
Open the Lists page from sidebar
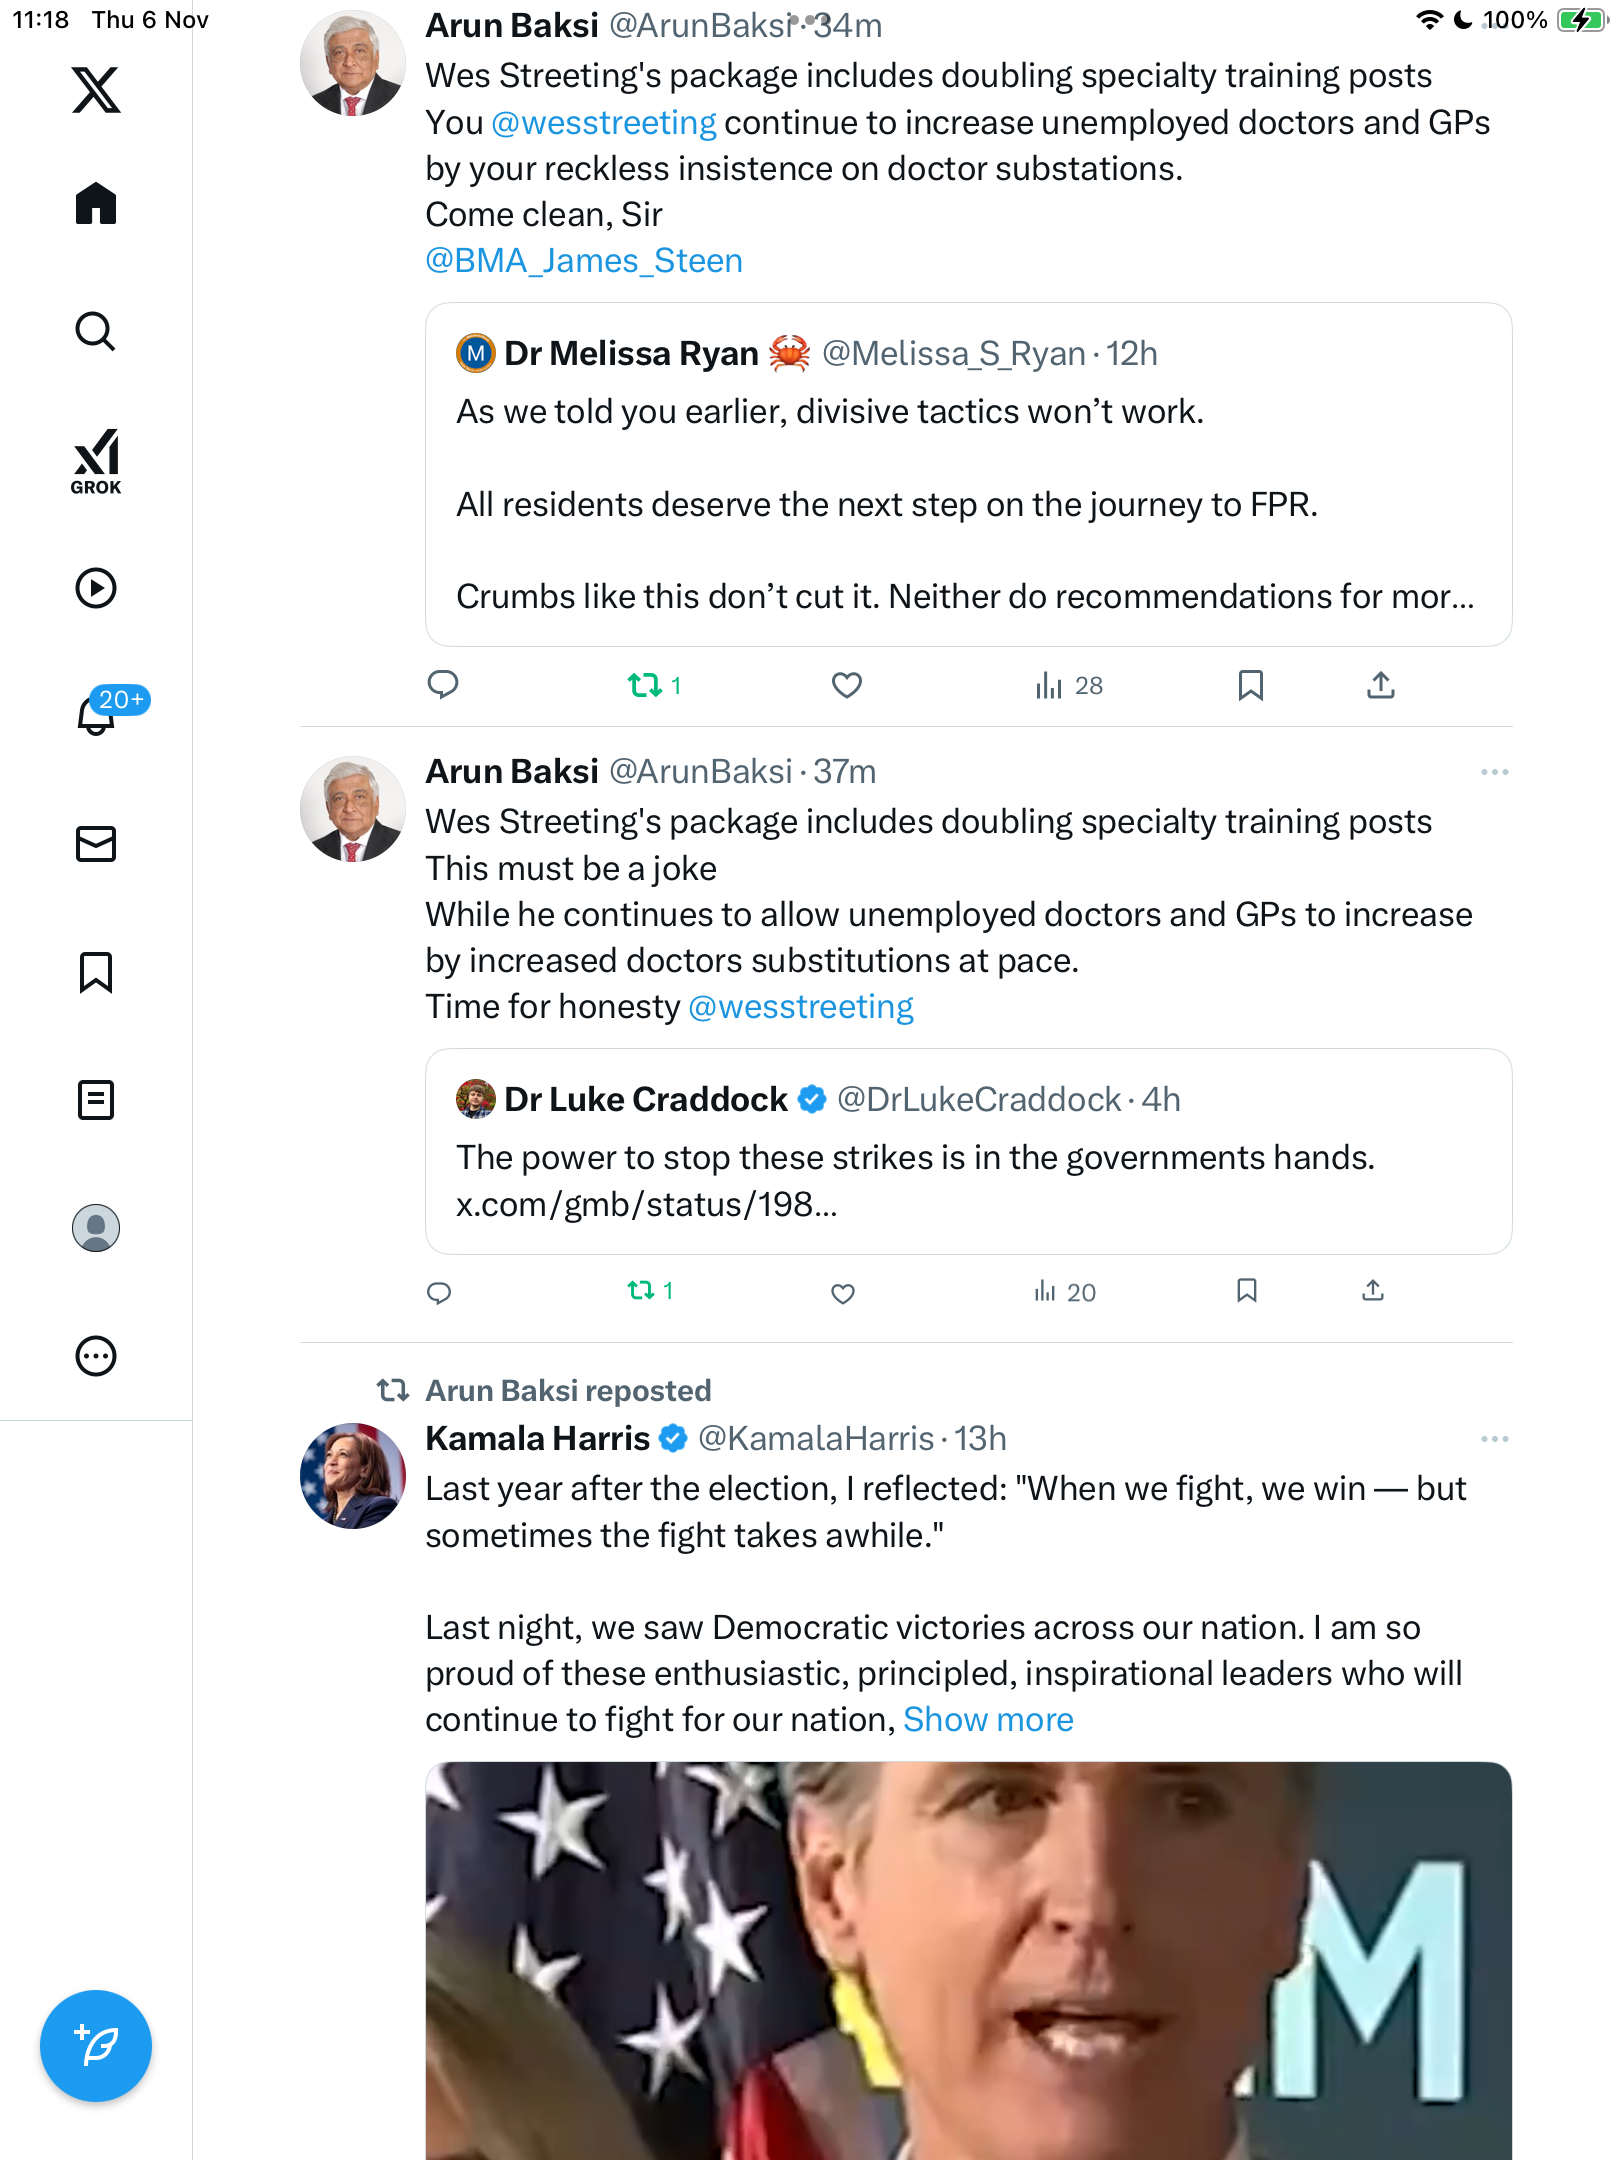pos(96,1100)
